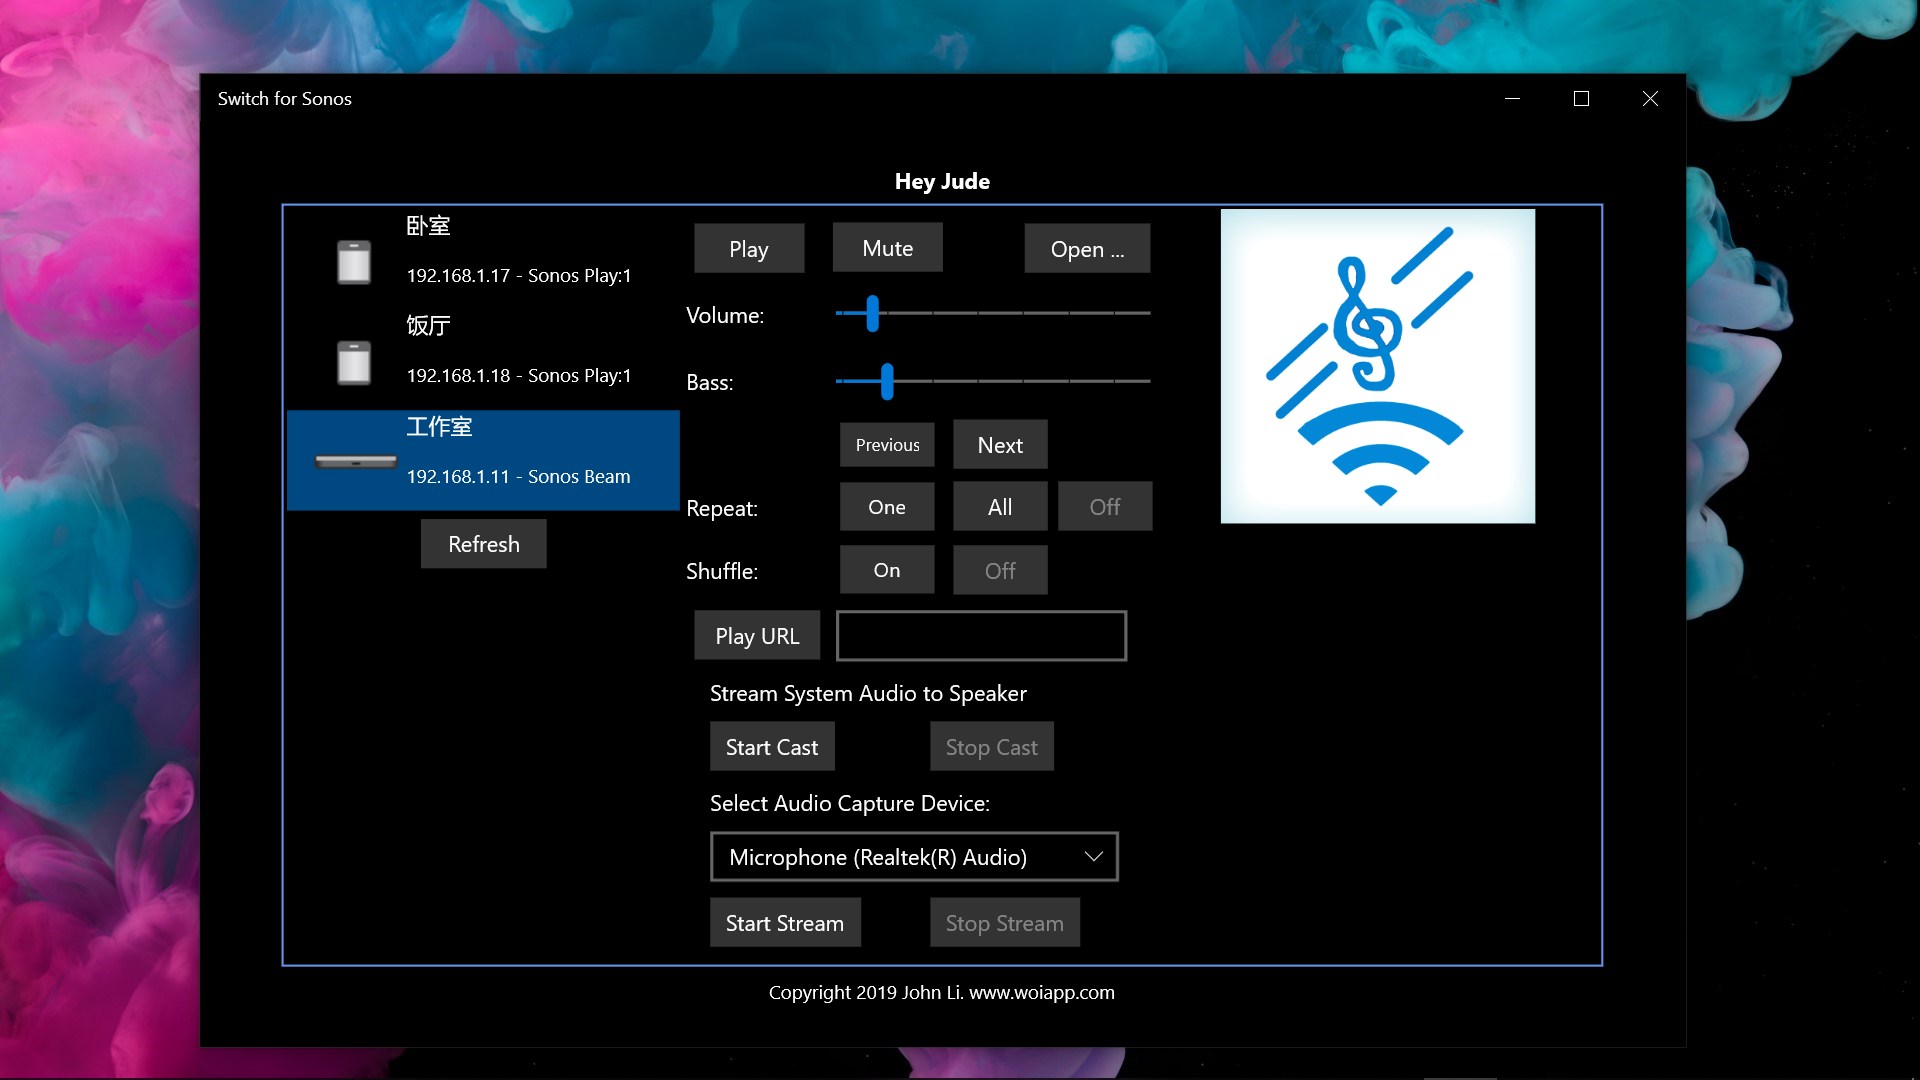The image size is (1920, 1080).
Task: Click the Play URL text field
Action: [x=981, y=636]
